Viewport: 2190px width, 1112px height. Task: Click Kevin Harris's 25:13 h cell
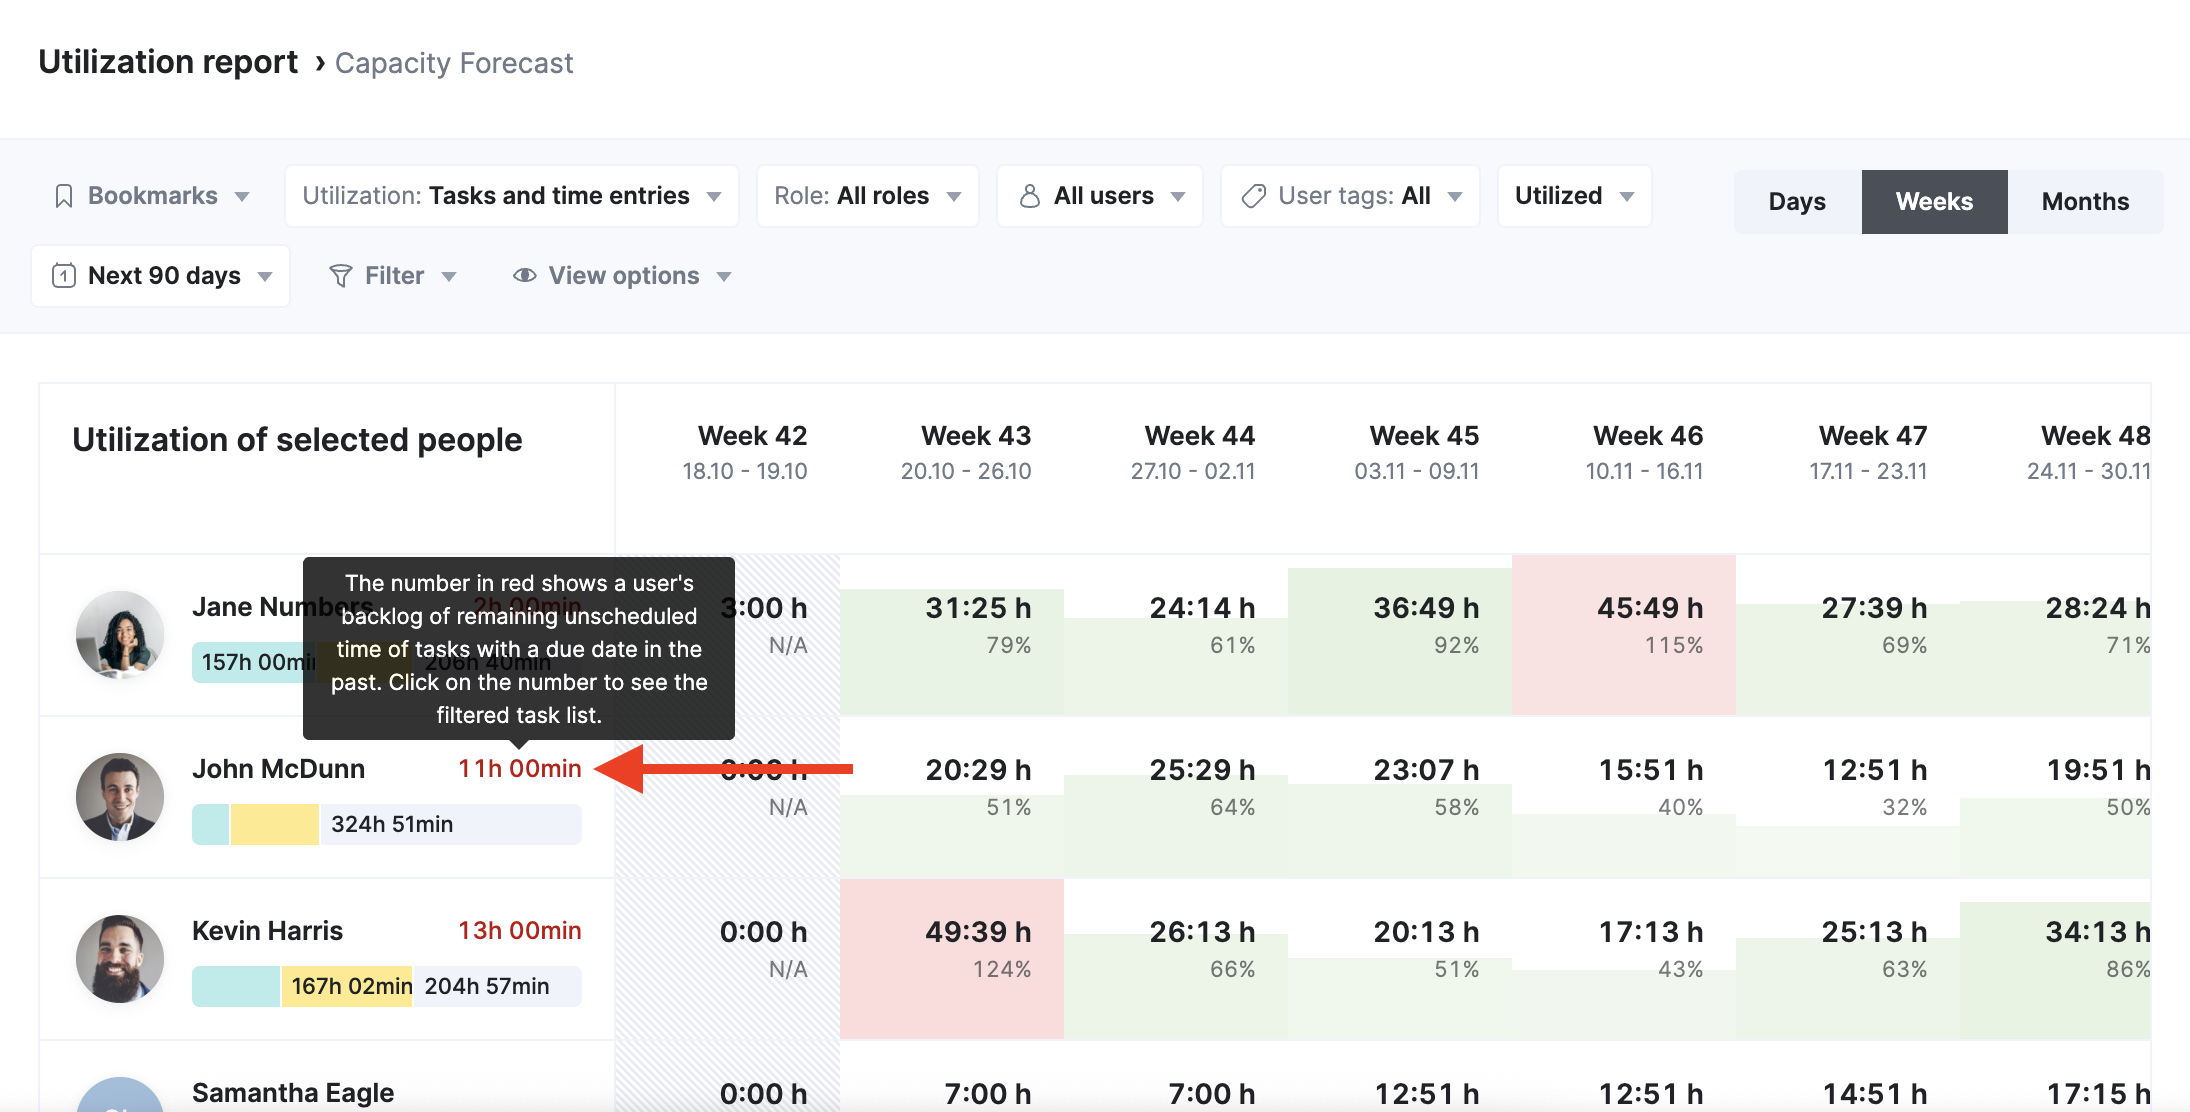(1848, 959)
